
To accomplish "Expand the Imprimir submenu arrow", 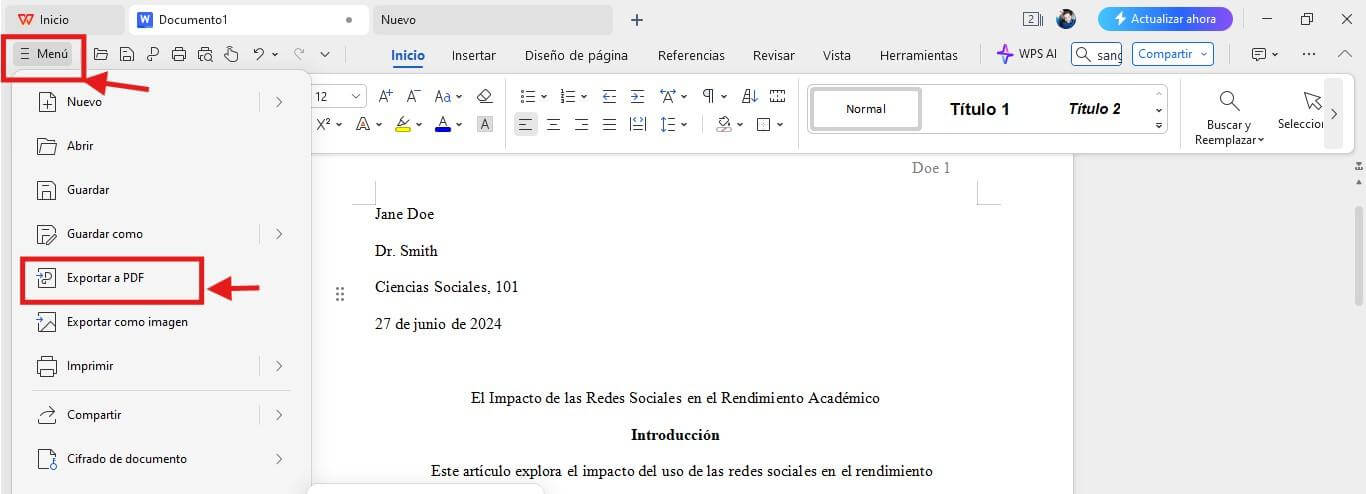I will coord(279,366).
